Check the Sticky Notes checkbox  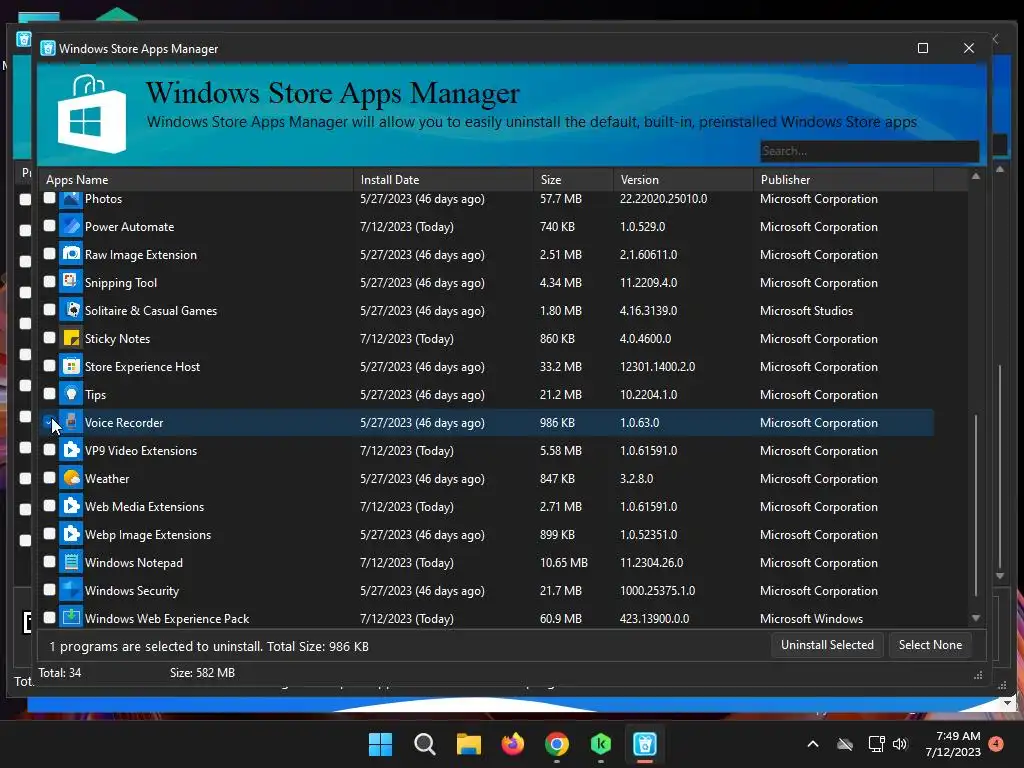[x=50, y=338]
